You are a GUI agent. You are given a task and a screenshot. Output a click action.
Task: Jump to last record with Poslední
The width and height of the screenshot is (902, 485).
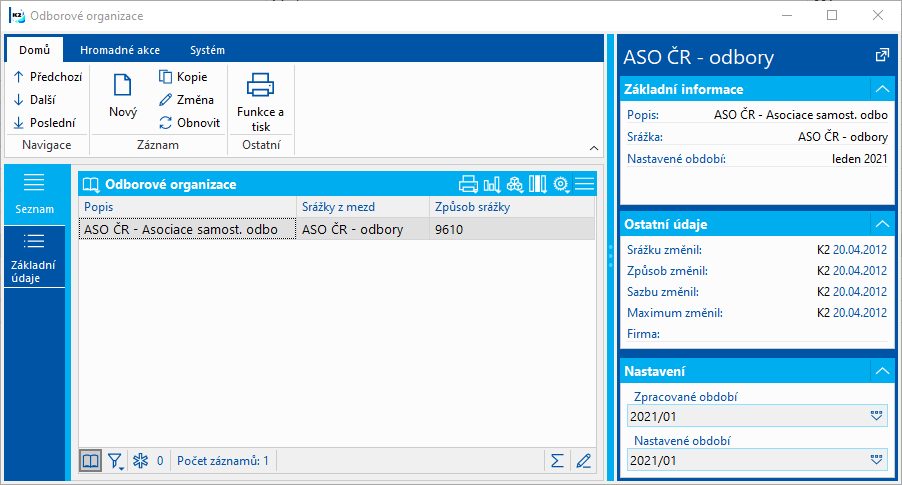click(x=44, y=123)
